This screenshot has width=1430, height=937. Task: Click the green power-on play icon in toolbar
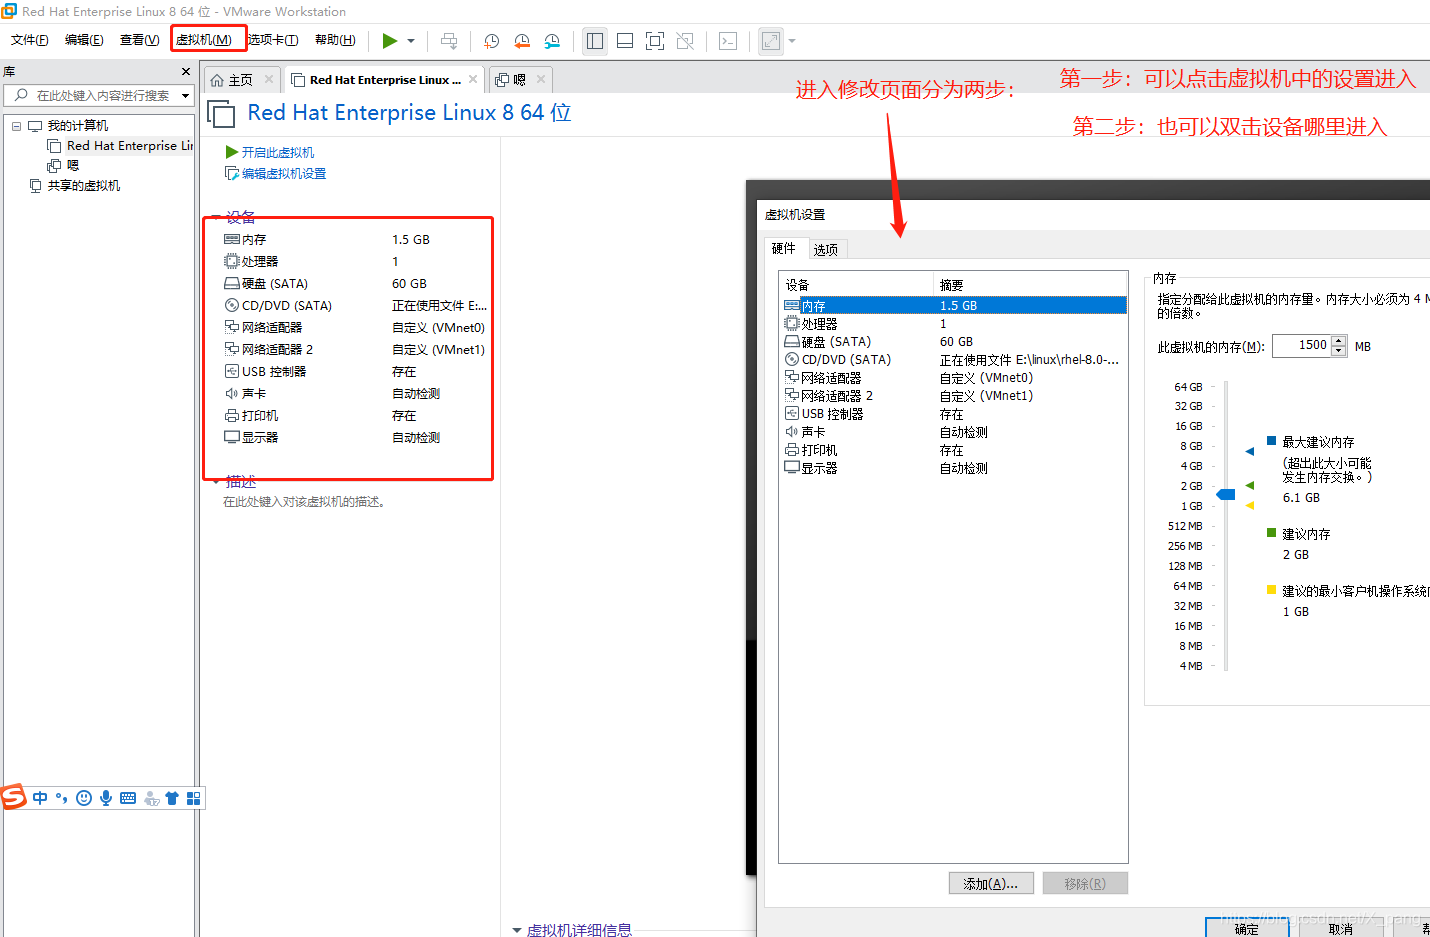pos(390,41)
